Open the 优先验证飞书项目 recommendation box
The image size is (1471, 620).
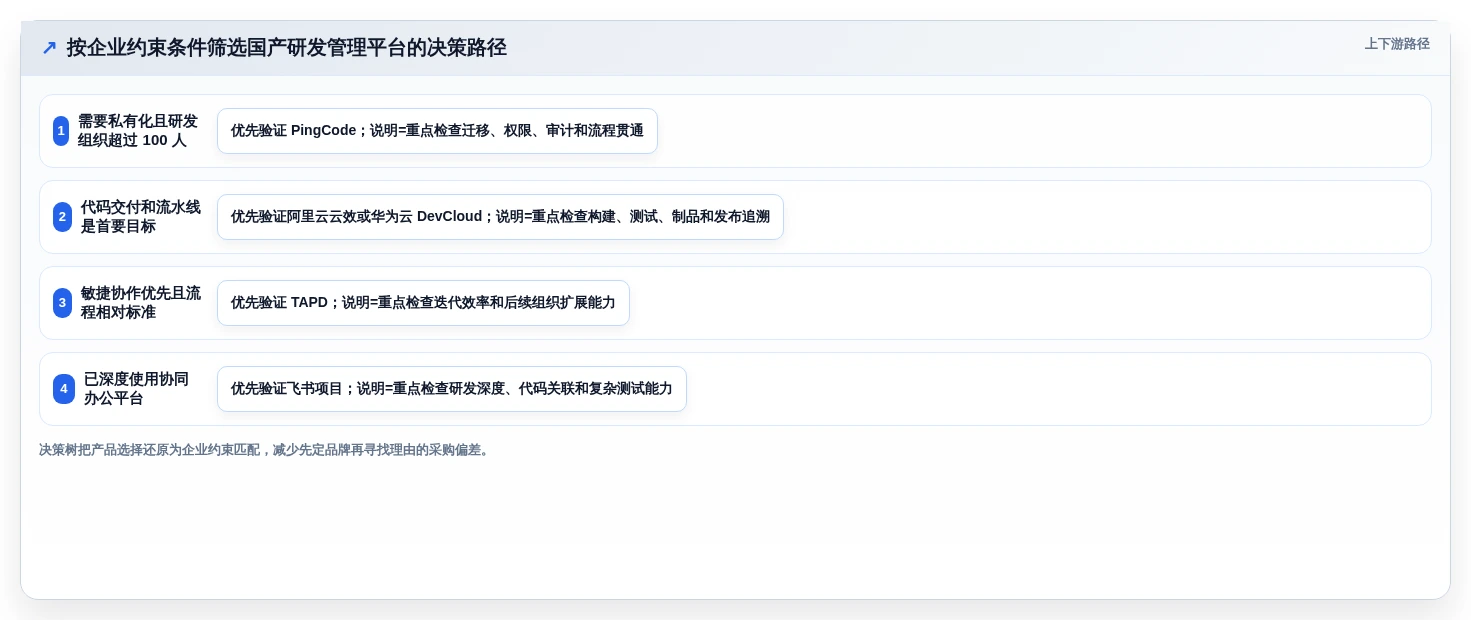(x=452, y=389)
